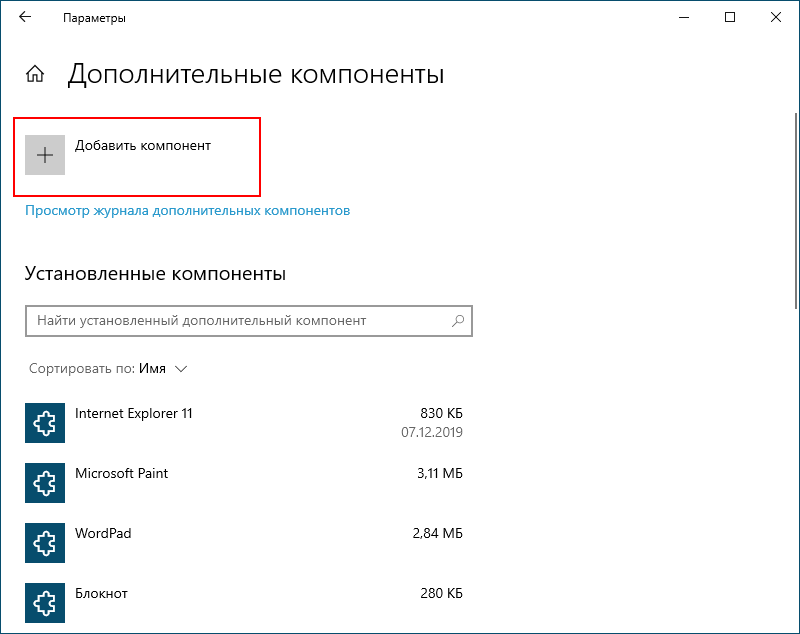800x634 pixels.
Task: Focus the Найти установленный дополнительный компонент field
Action: (x=249, y=321)
